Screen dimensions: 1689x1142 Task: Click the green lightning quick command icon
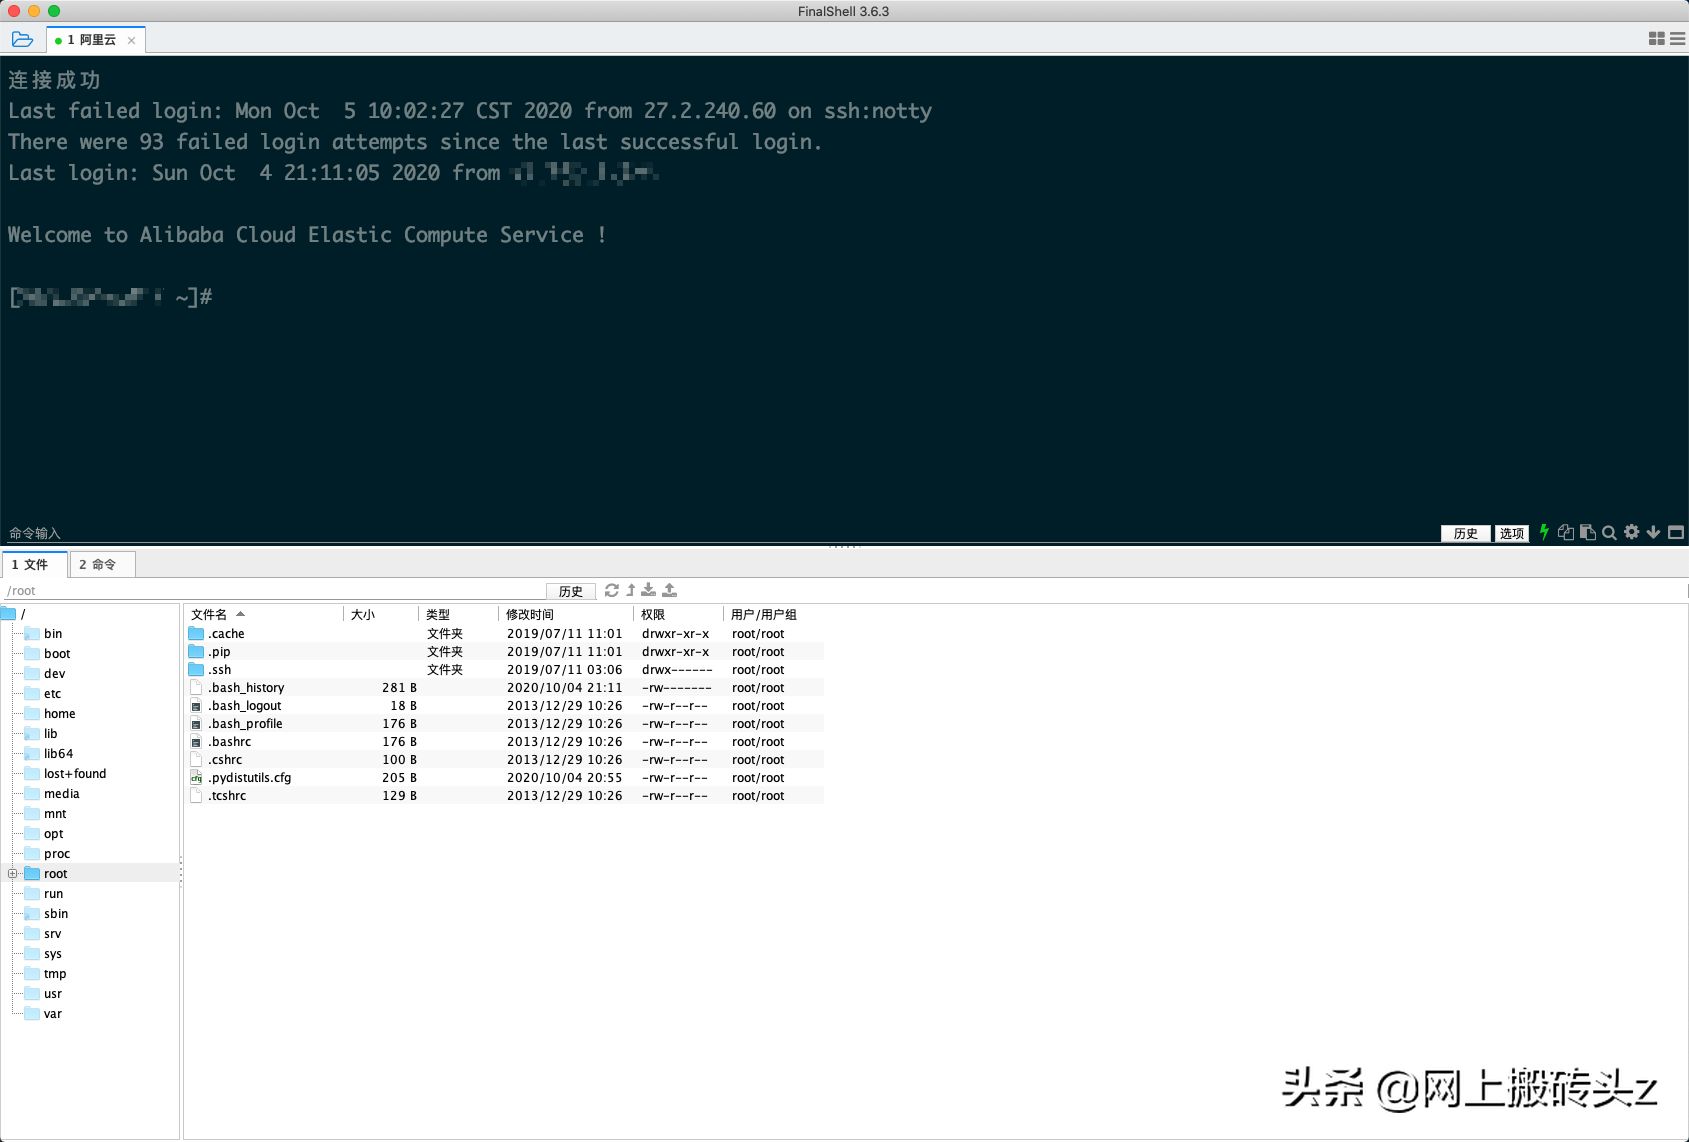[1544, 532]
